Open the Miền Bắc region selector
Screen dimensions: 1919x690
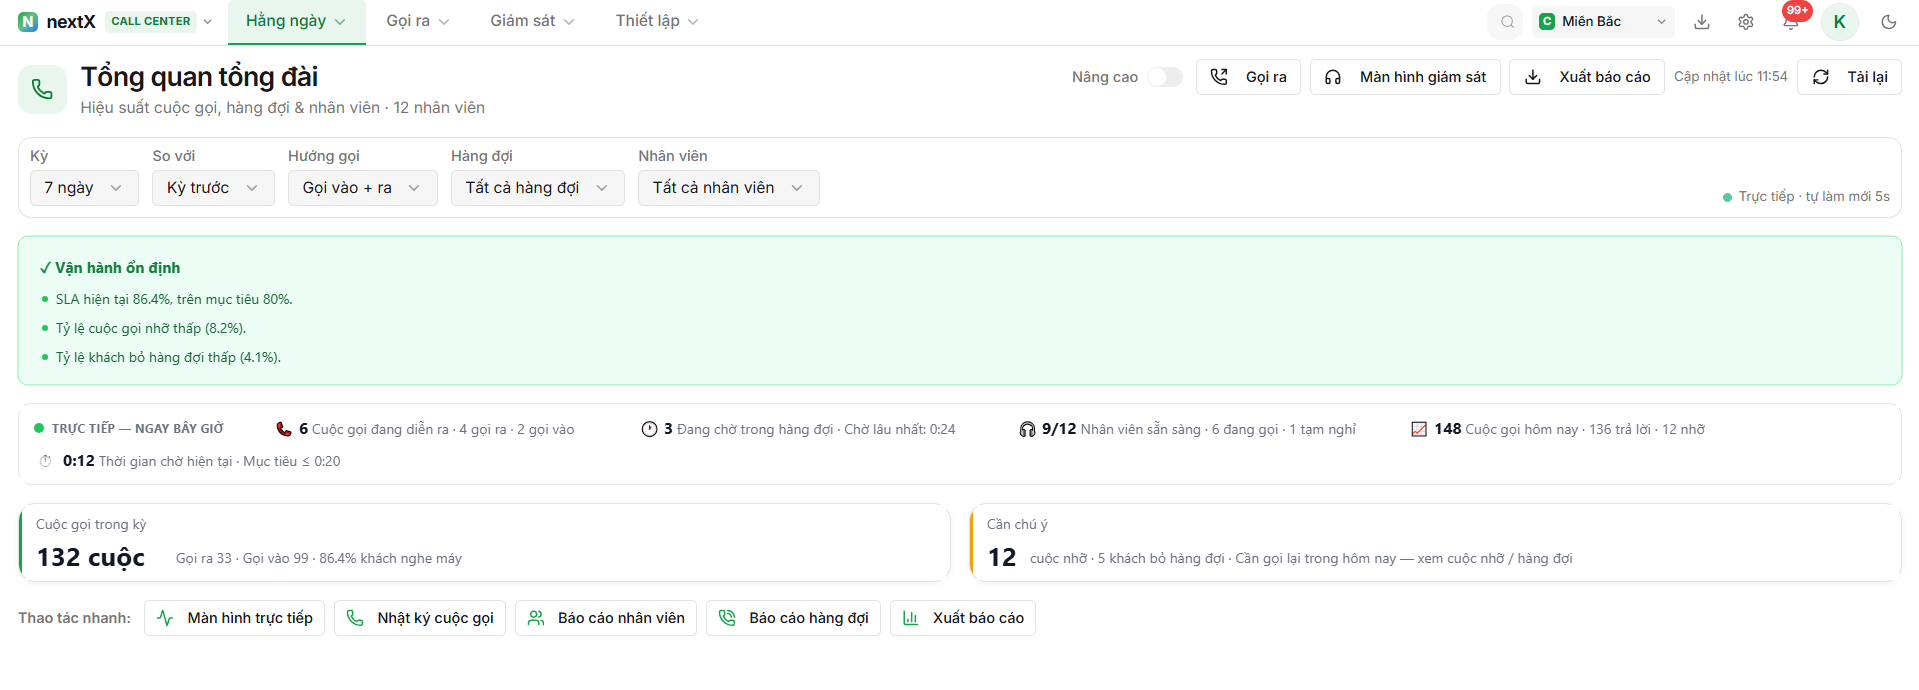click(1603, 22)
